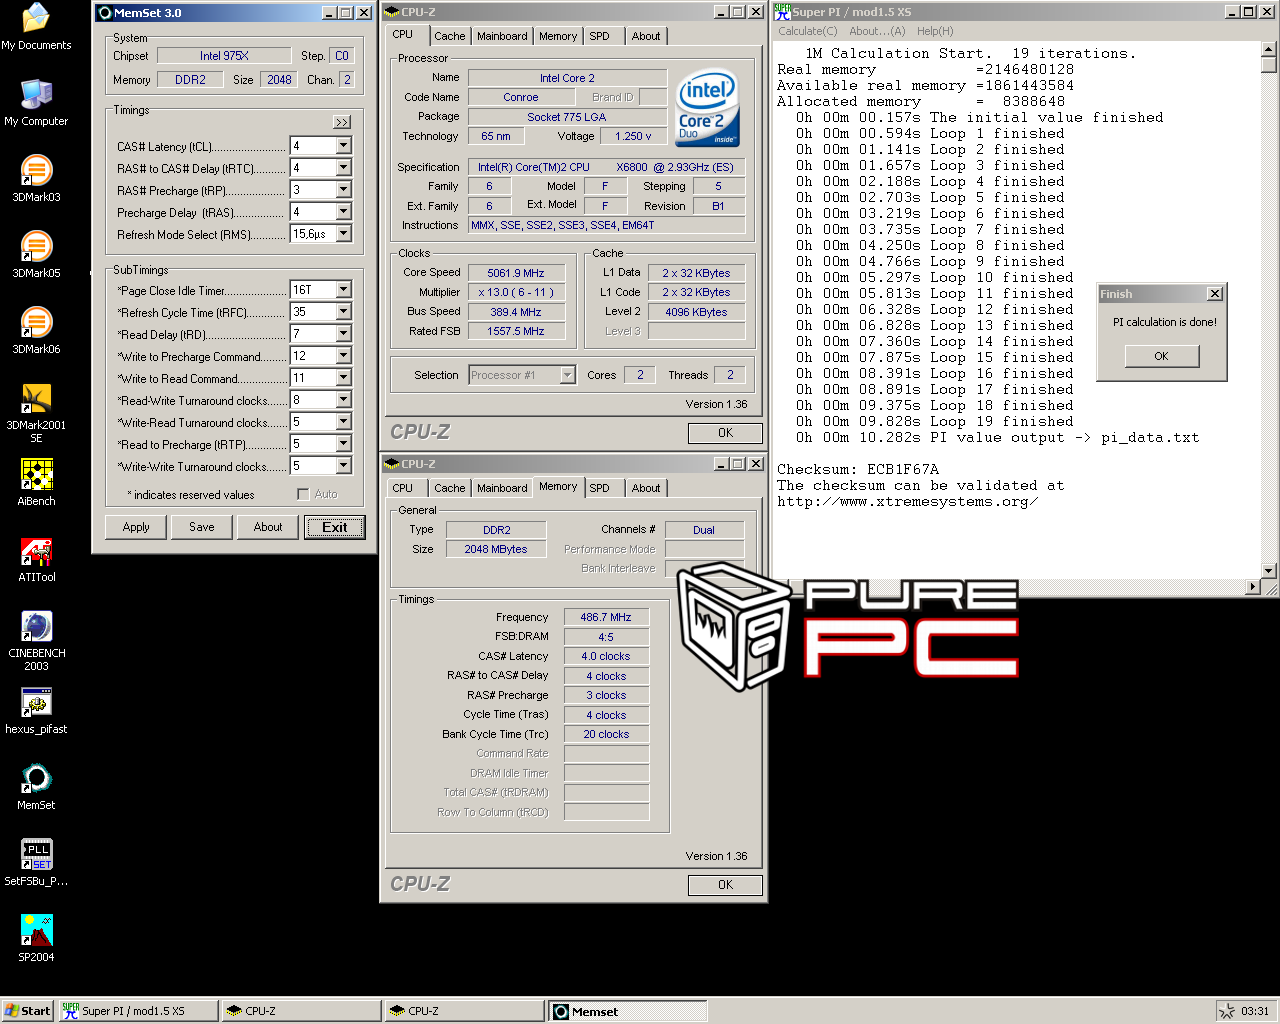Click Apply button in MemSet

(x=136, y=527)
